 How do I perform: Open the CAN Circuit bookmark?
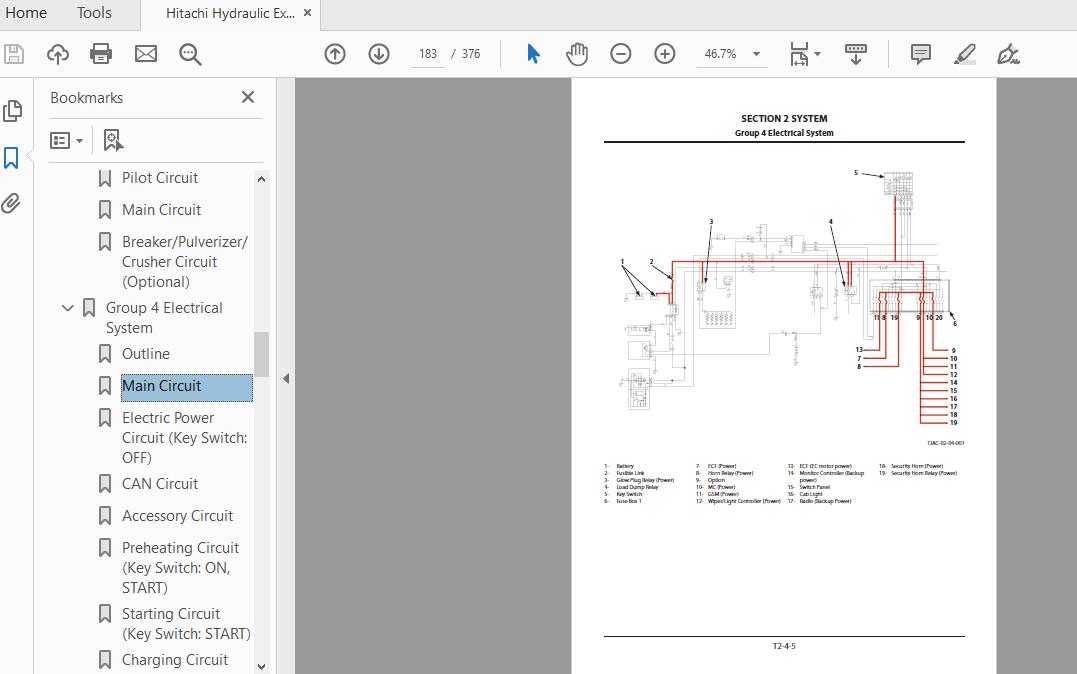click(x=160, y=484)
